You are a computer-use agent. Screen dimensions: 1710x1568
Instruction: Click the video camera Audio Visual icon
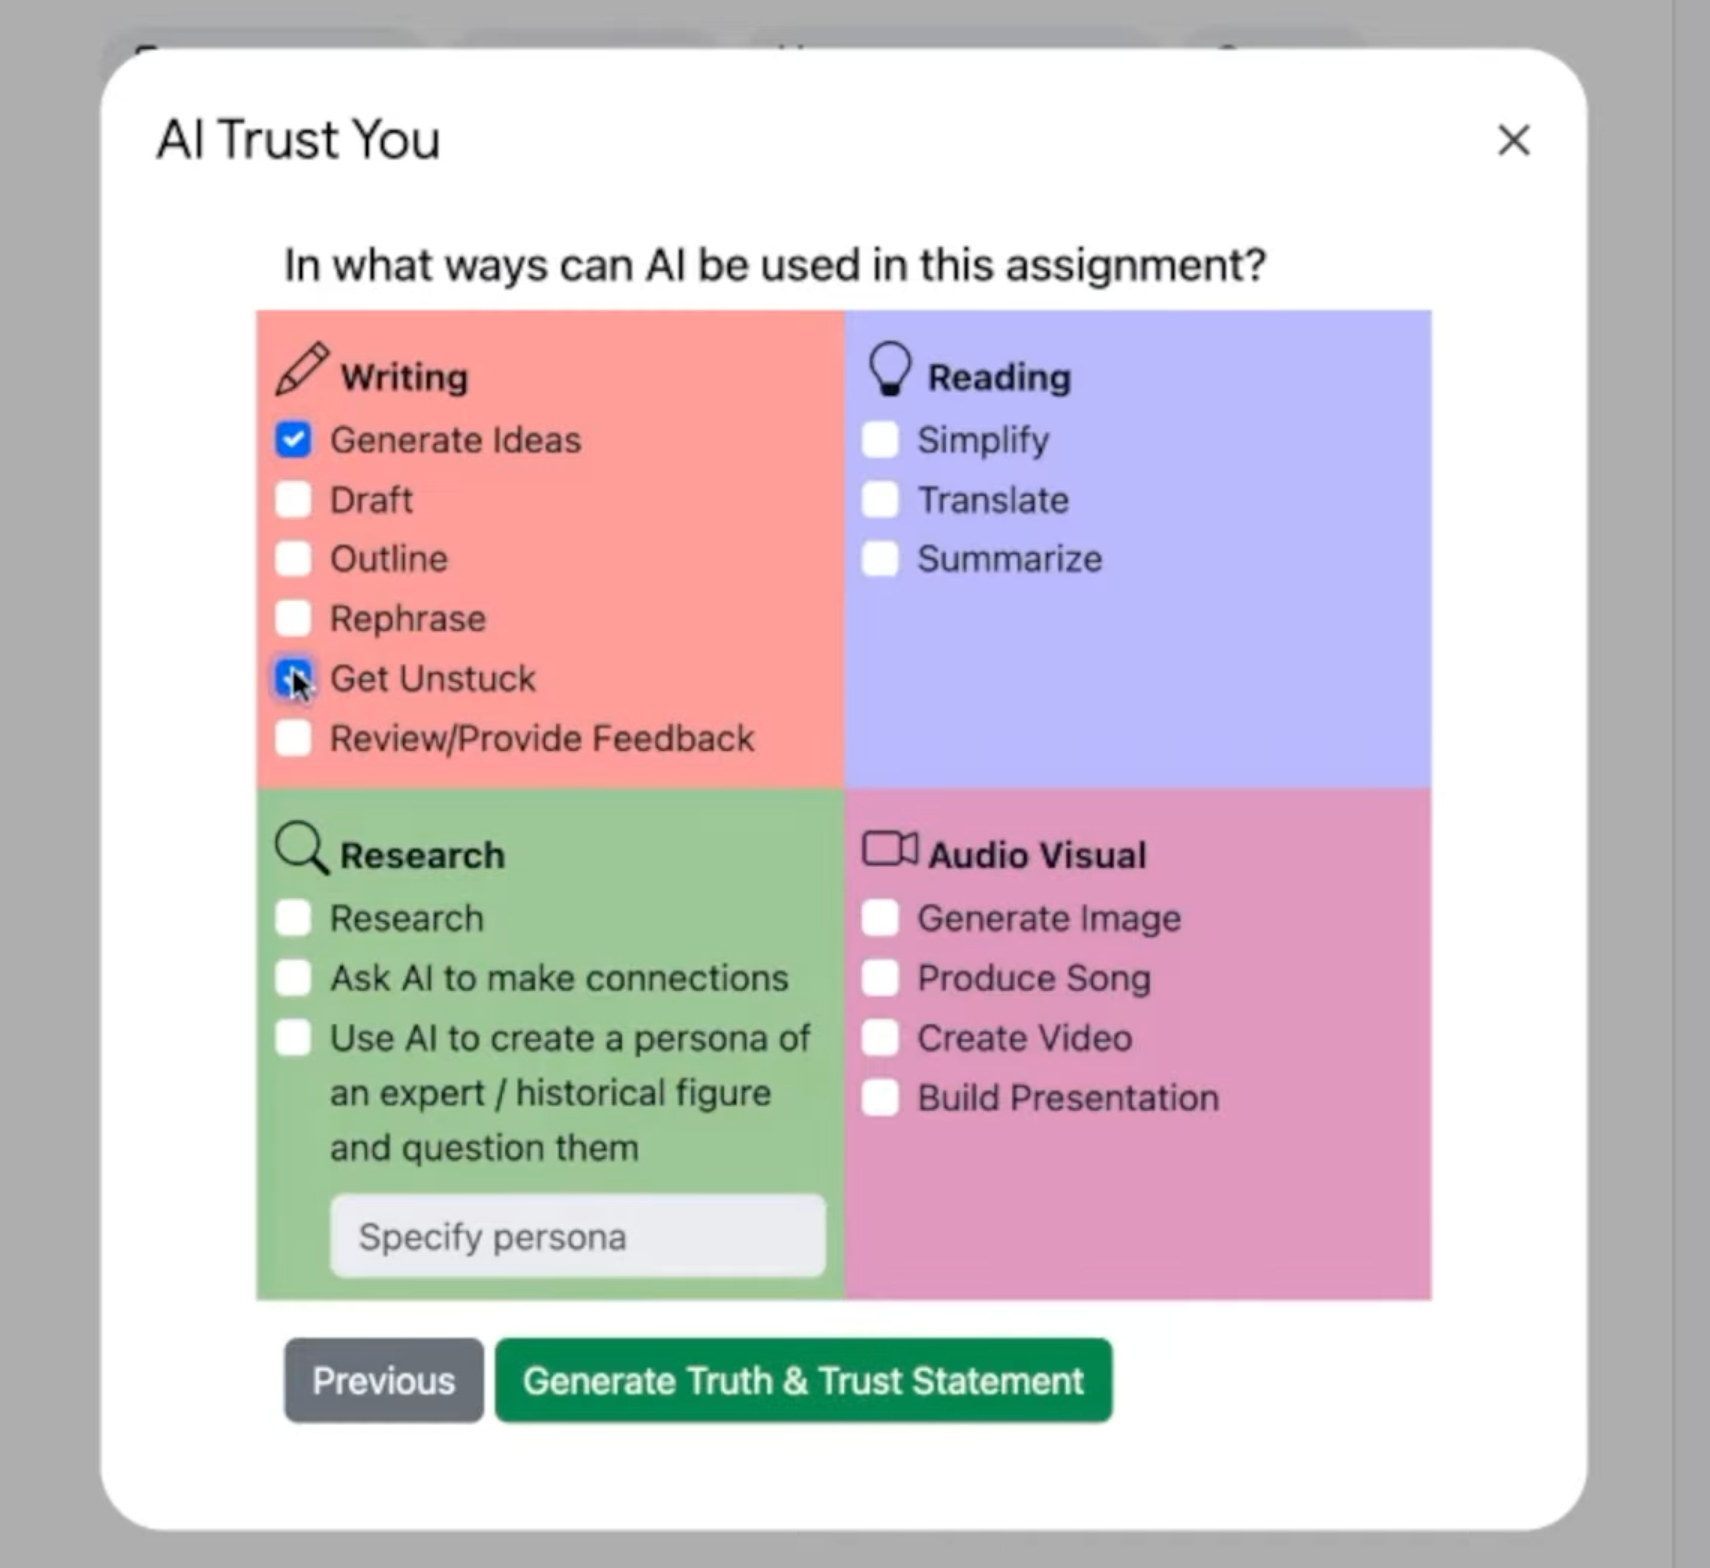889,849
